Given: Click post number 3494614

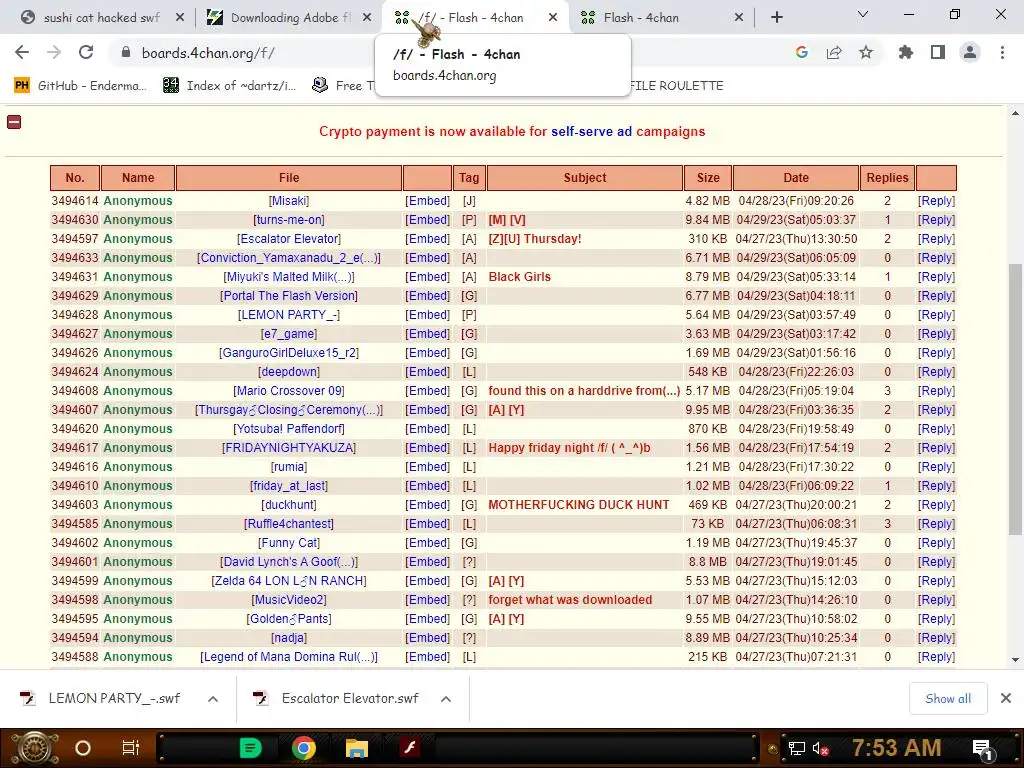Looking at the screenshot, I should click(x=75, y=201).
